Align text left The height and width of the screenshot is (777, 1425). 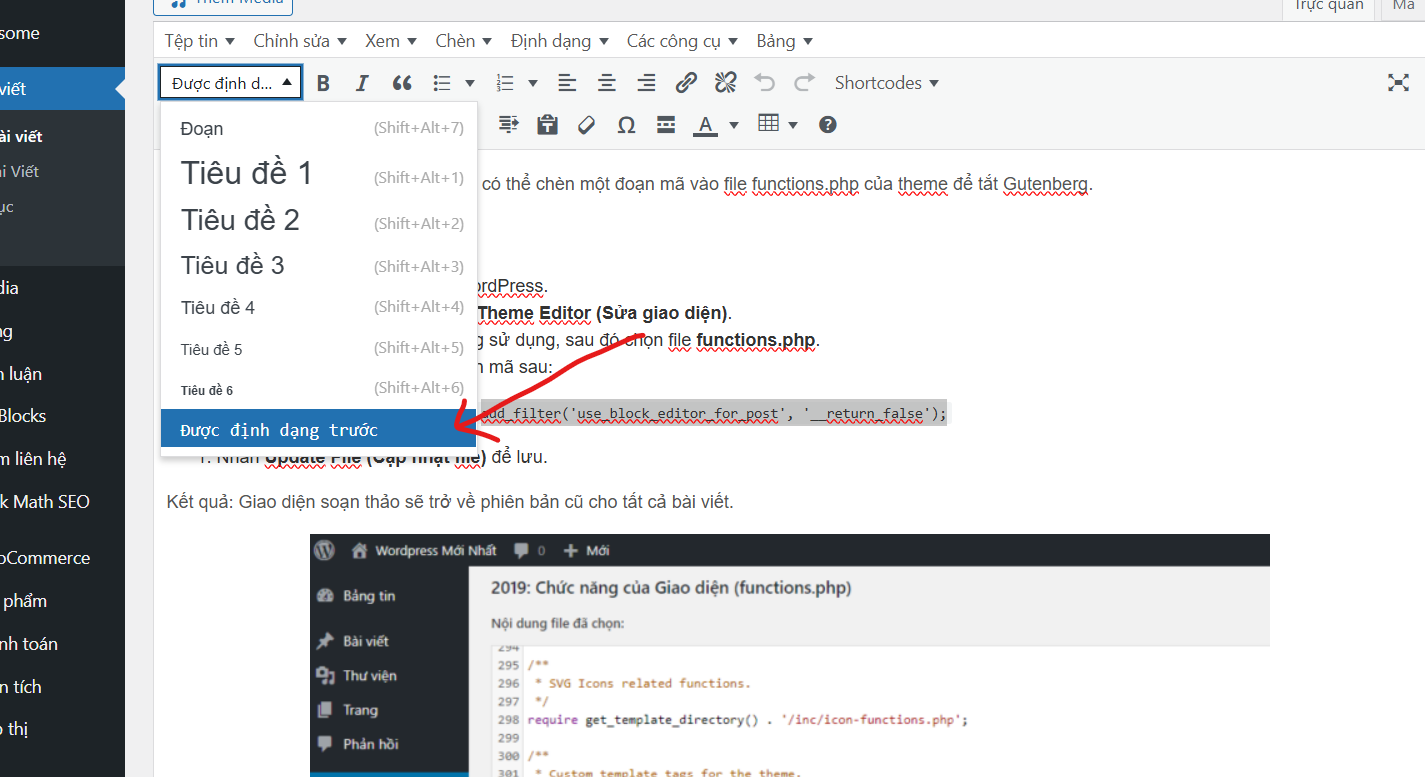point(567,83)
